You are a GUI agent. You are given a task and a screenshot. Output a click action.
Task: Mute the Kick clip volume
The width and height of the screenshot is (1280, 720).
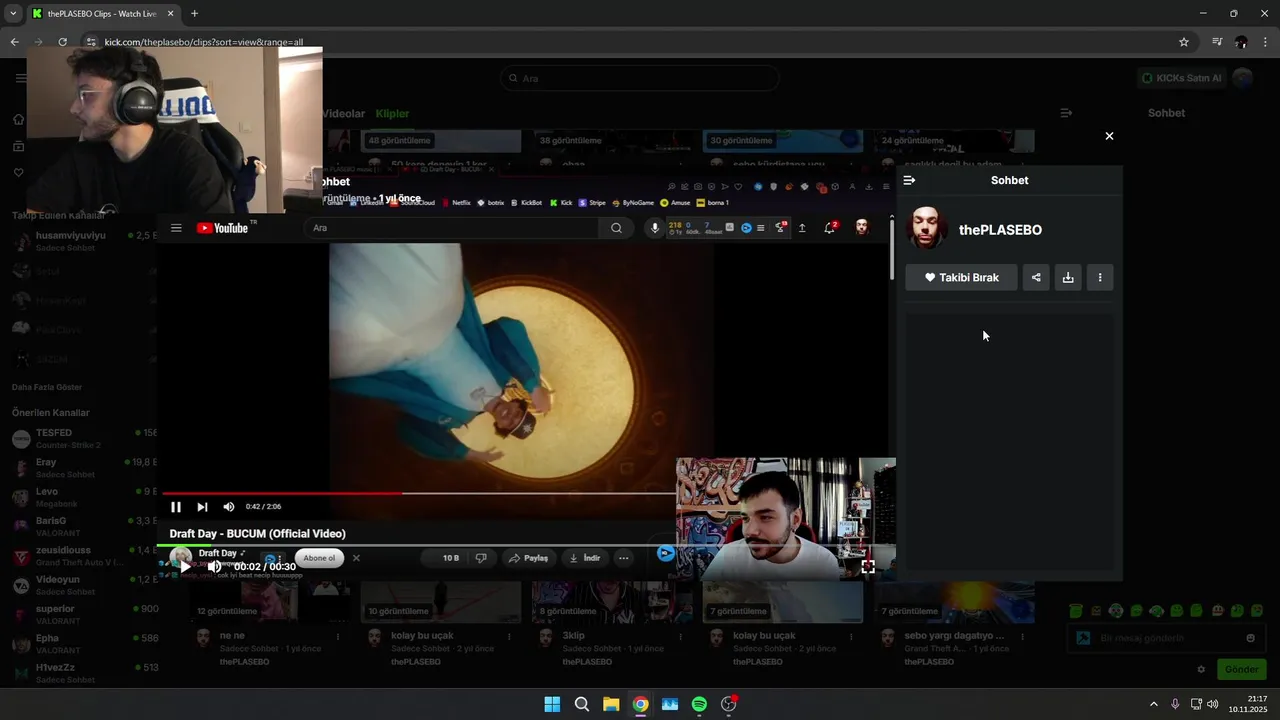coord(214,566)
